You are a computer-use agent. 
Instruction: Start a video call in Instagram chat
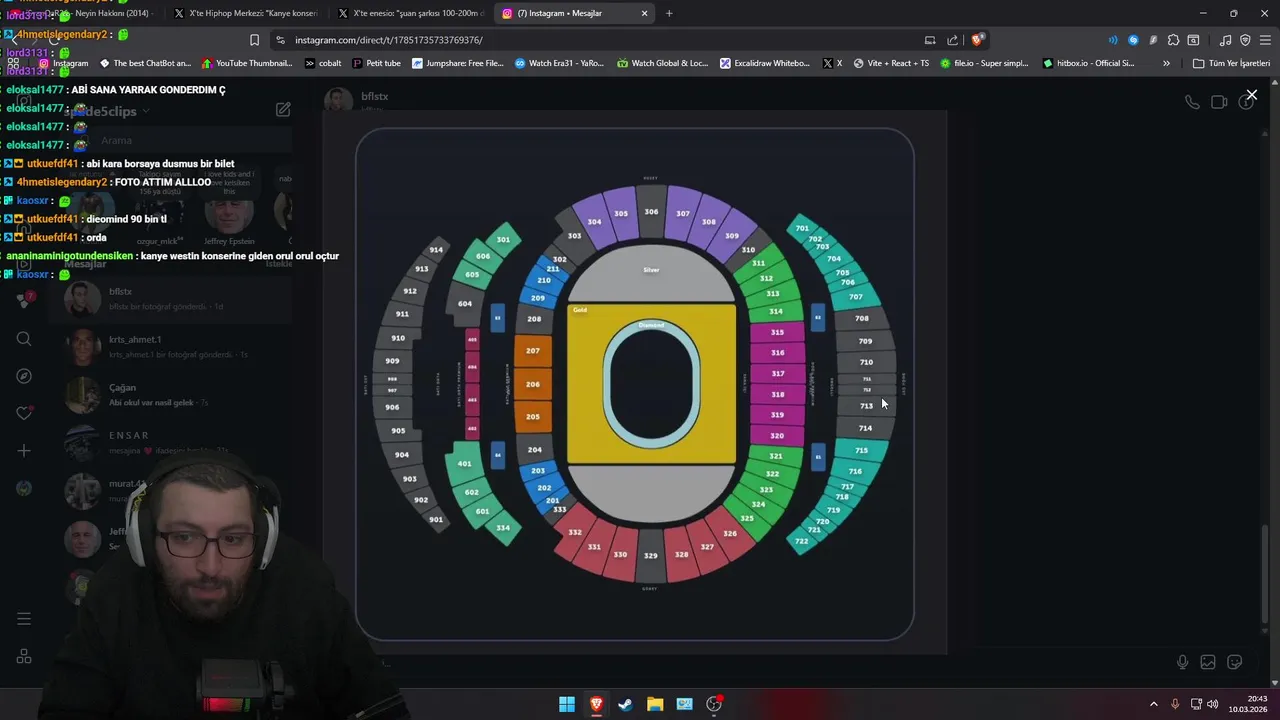1219,102
